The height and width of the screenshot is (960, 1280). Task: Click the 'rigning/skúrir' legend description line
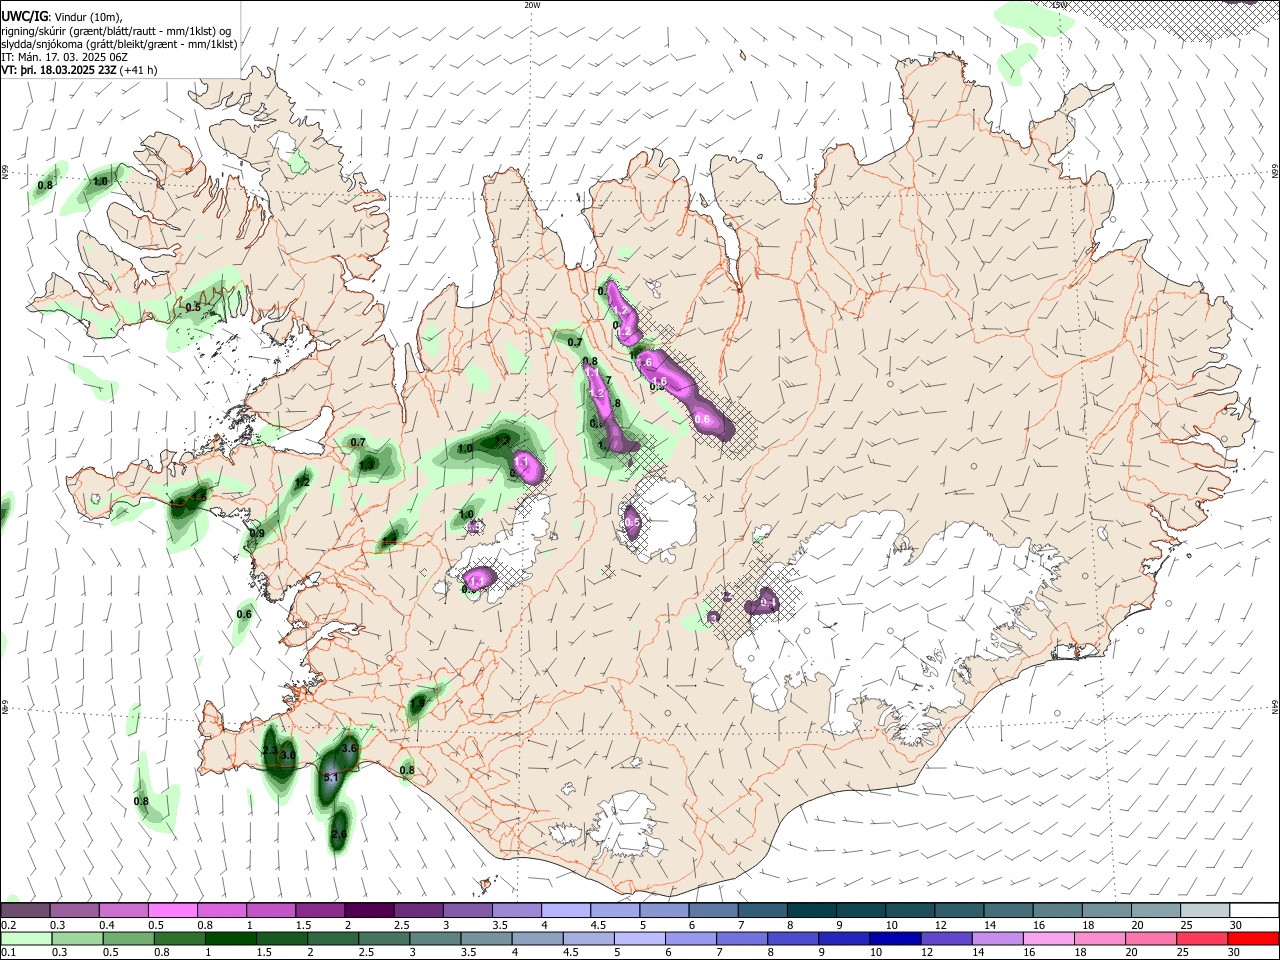tap(116, 30)
